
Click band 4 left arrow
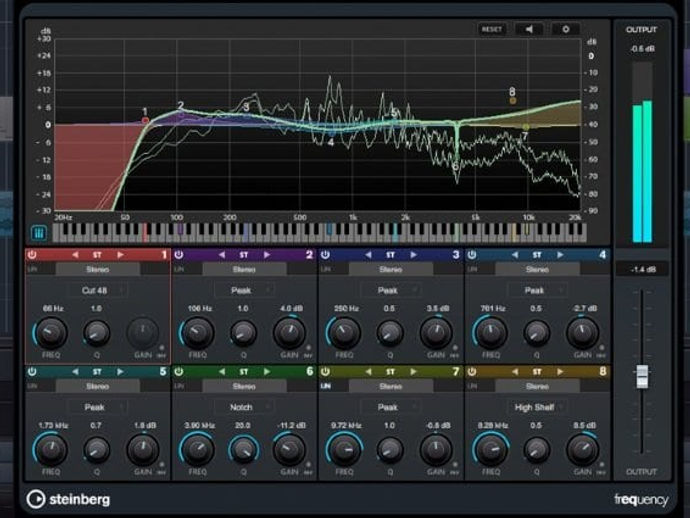[x=515, y=254]
